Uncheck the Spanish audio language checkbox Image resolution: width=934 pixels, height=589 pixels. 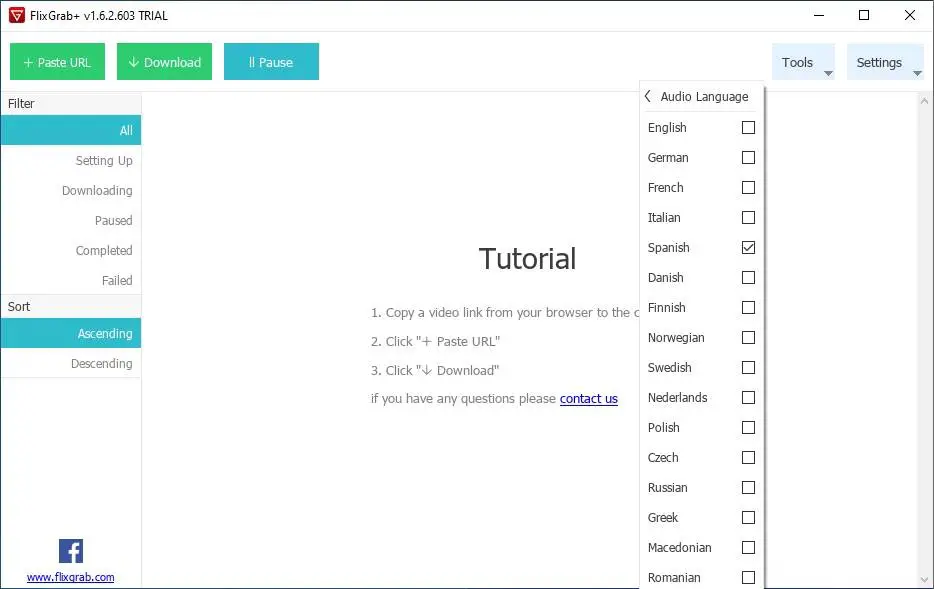(748, 247)
